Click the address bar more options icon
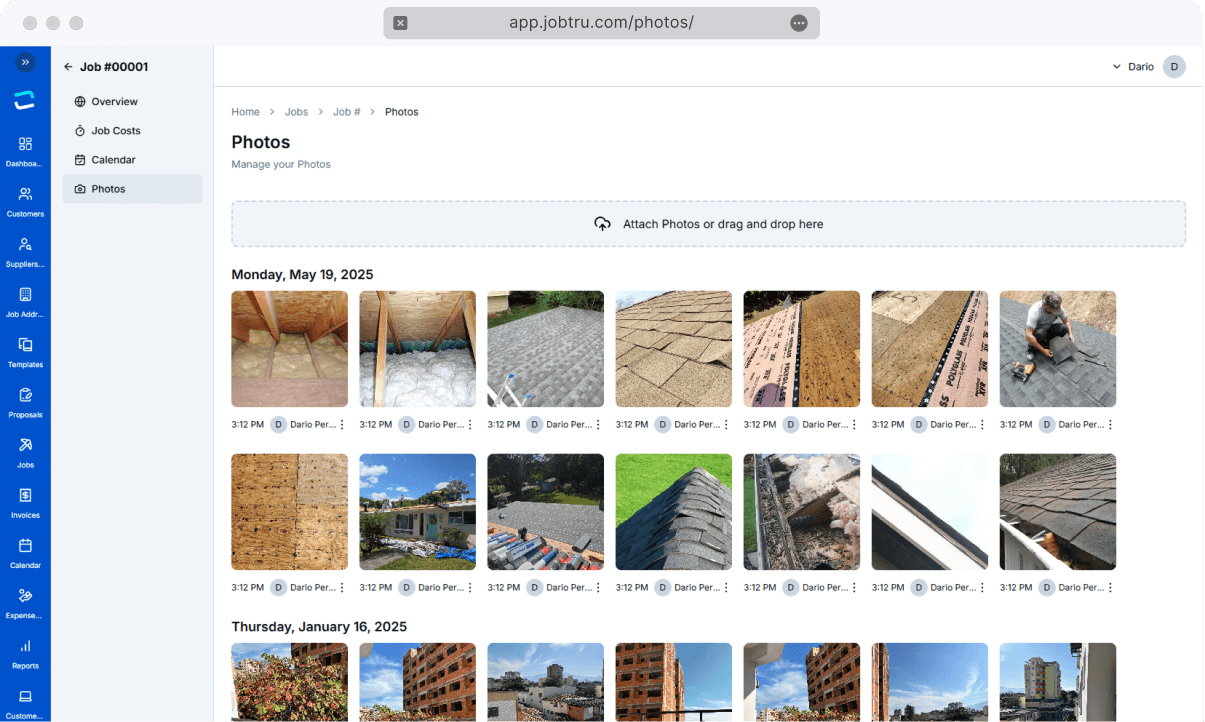Image resolution: width=1205 pixels, height=722 pixels. coord(798,23)
